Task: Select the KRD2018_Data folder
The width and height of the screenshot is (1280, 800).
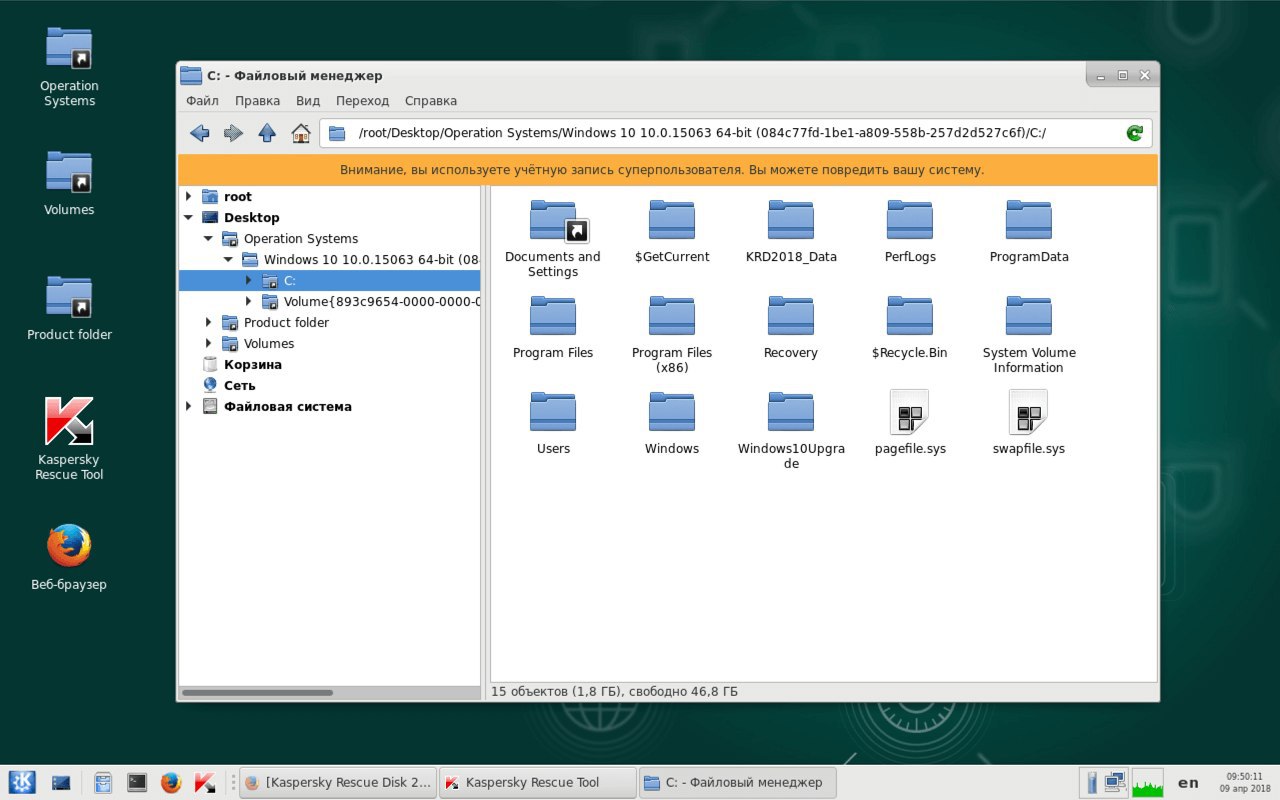Action: (790, 232)
